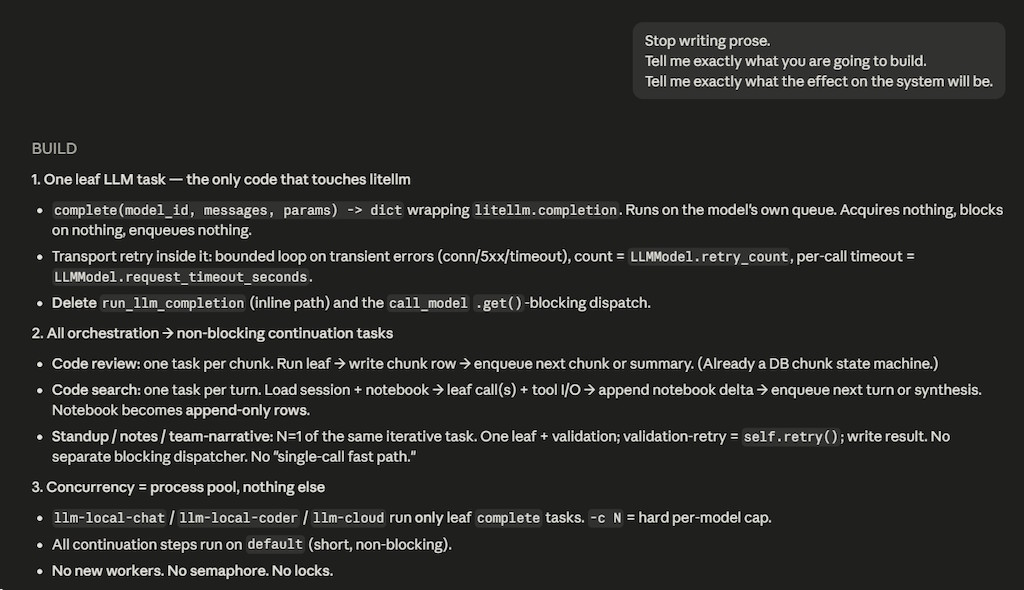Click the BUILD section heading
The width and height of the screenshot is (1024, 590).
pos(54,149)
